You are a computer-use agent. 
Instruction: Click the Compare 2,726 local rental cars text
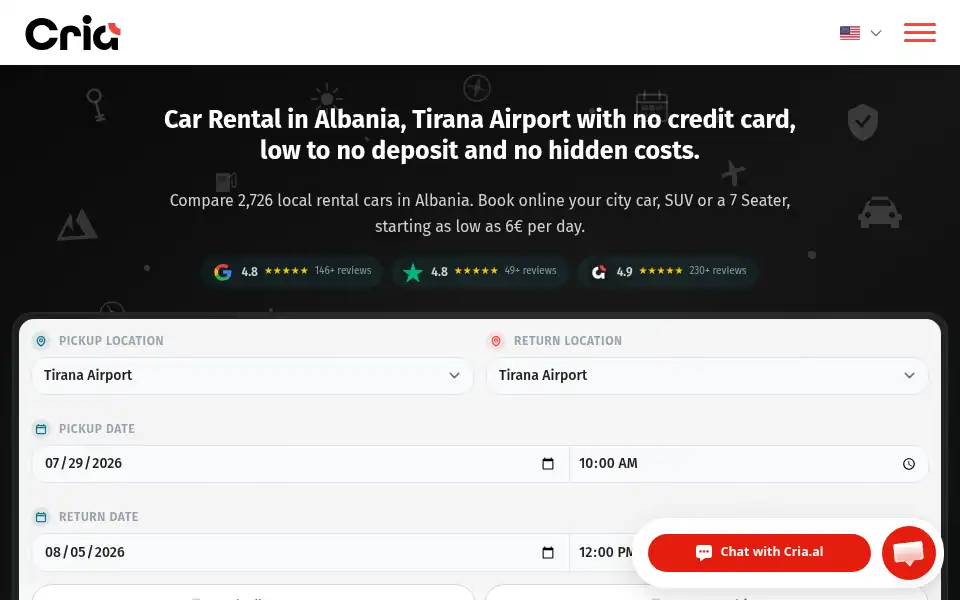480,213
